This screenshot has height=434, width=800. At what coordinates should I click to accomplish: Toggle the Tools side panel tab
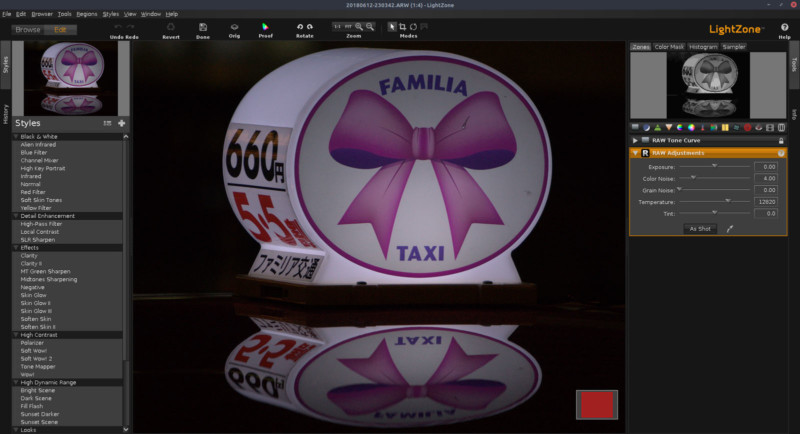(794, 64)
